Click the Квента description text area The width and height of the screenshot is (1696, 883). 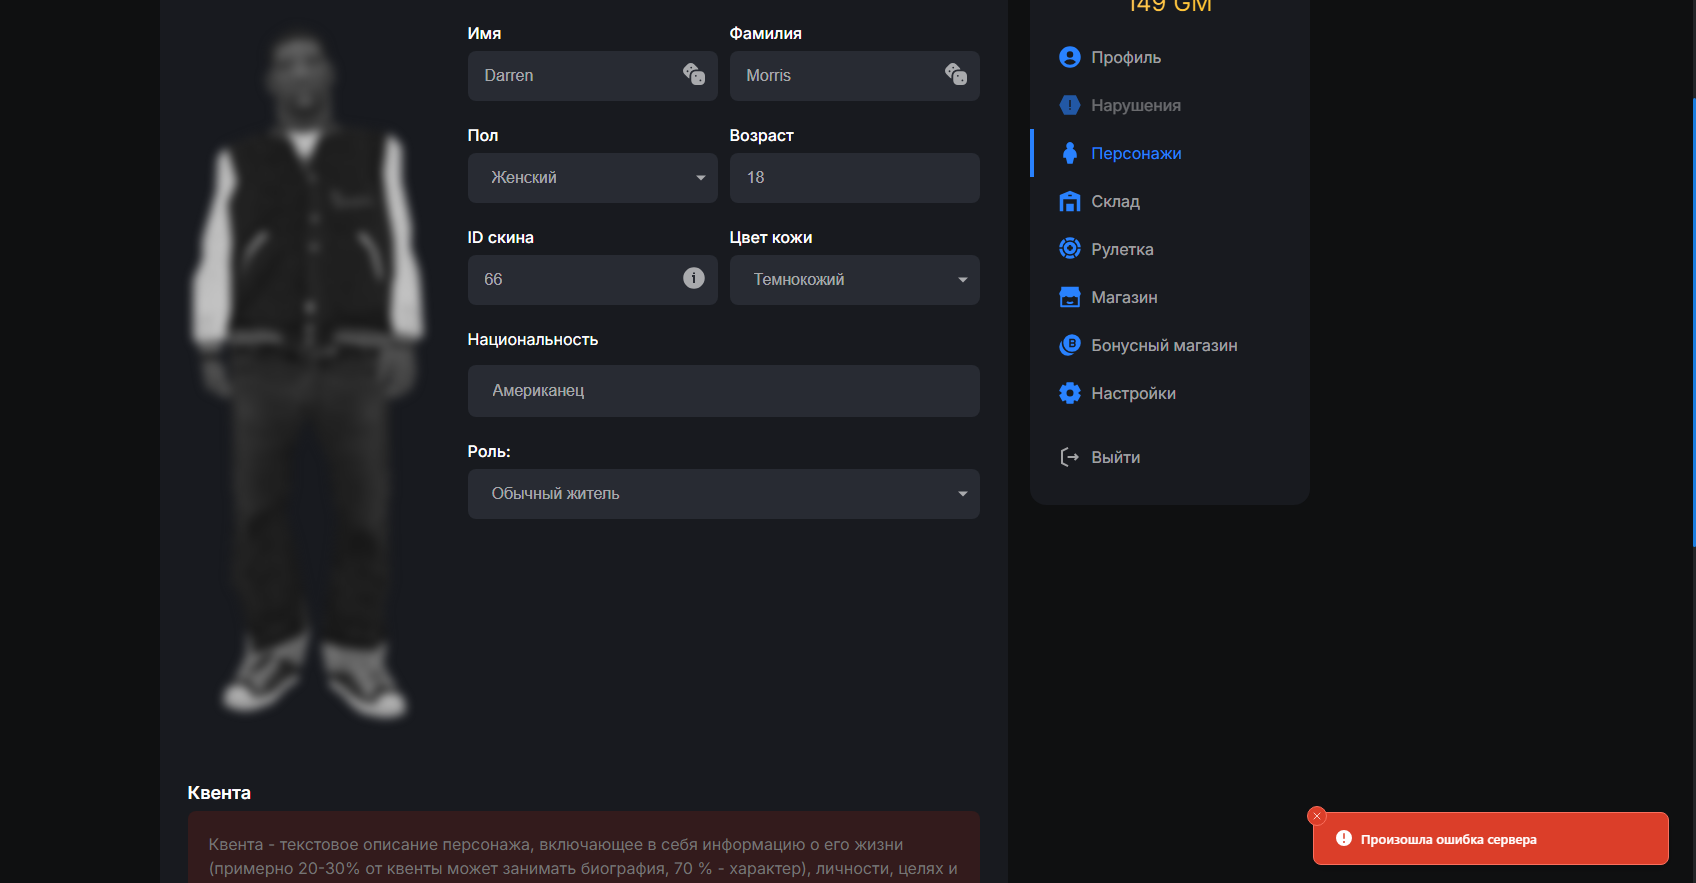click(583, 855)
